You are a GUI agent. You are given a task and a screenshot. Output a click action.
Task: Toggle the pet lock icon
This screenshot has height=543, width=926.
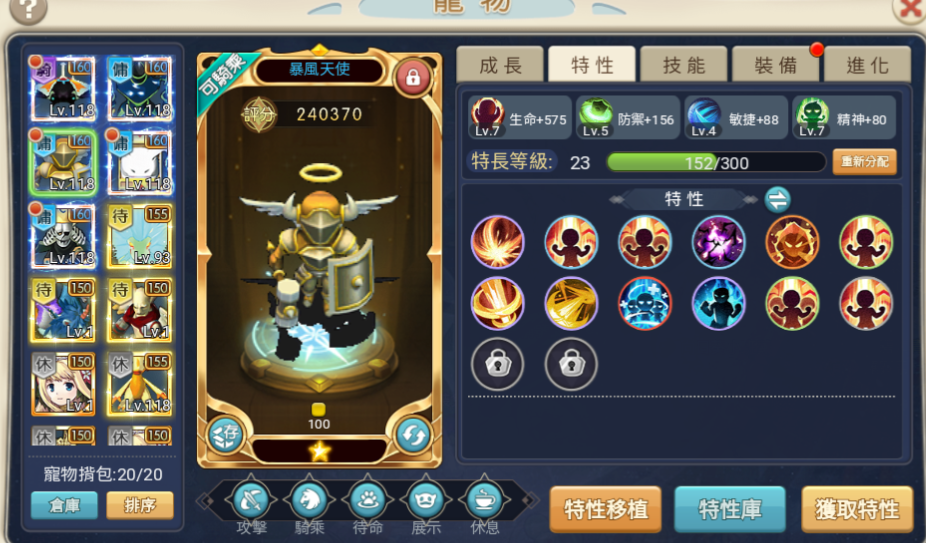click(412, 77)
